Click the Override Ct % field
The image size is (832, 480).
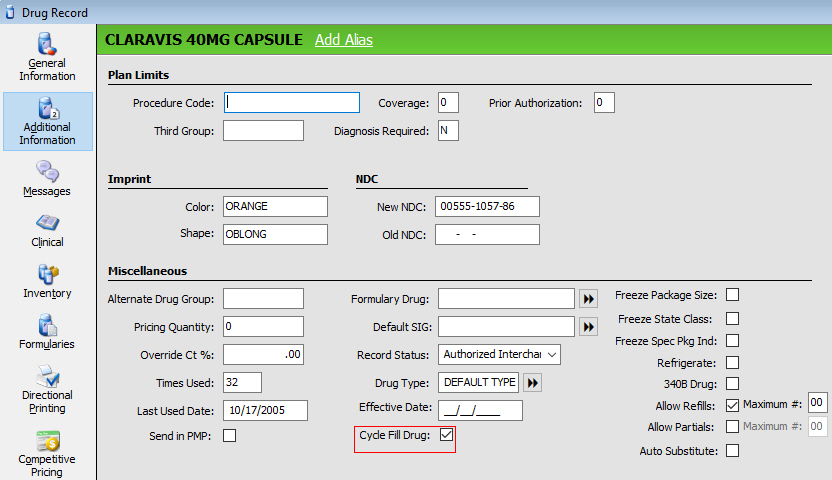(263, 354)
